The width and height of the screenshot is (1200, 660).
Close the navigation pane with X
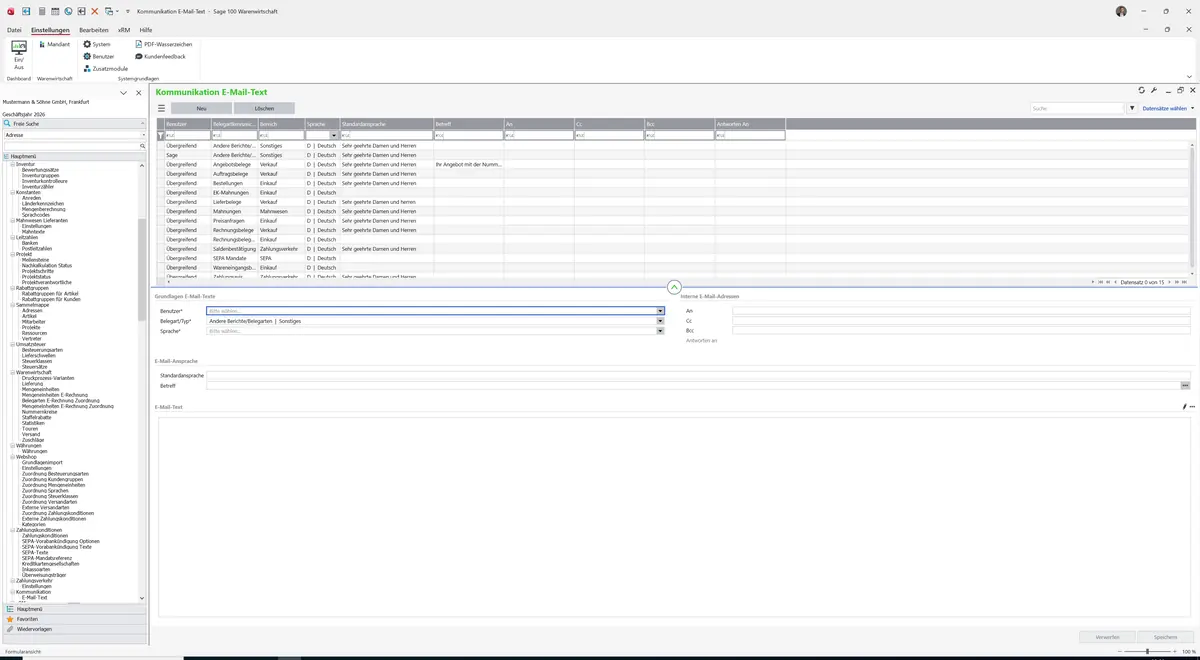tap(137, 92)
